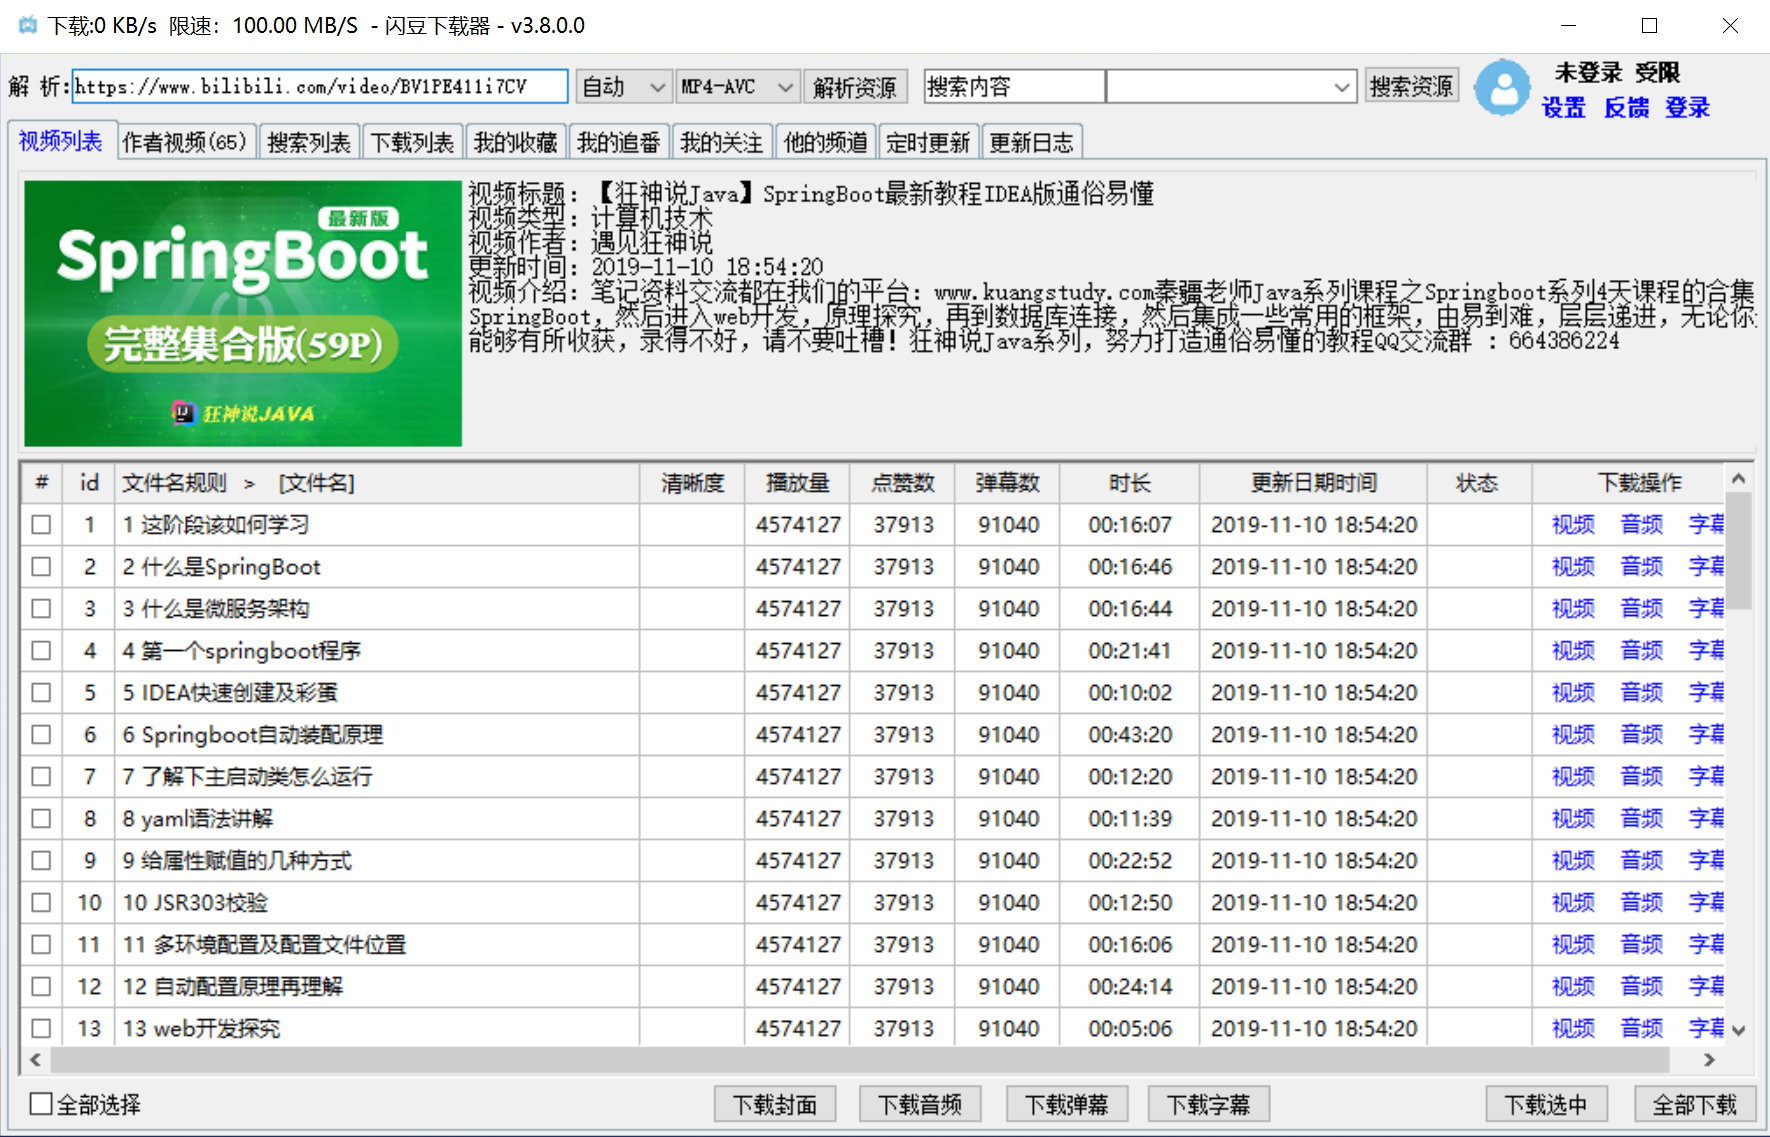Click 下载封面 button
This screenshot has width=1770, height=1137.
click(775, 1104)
